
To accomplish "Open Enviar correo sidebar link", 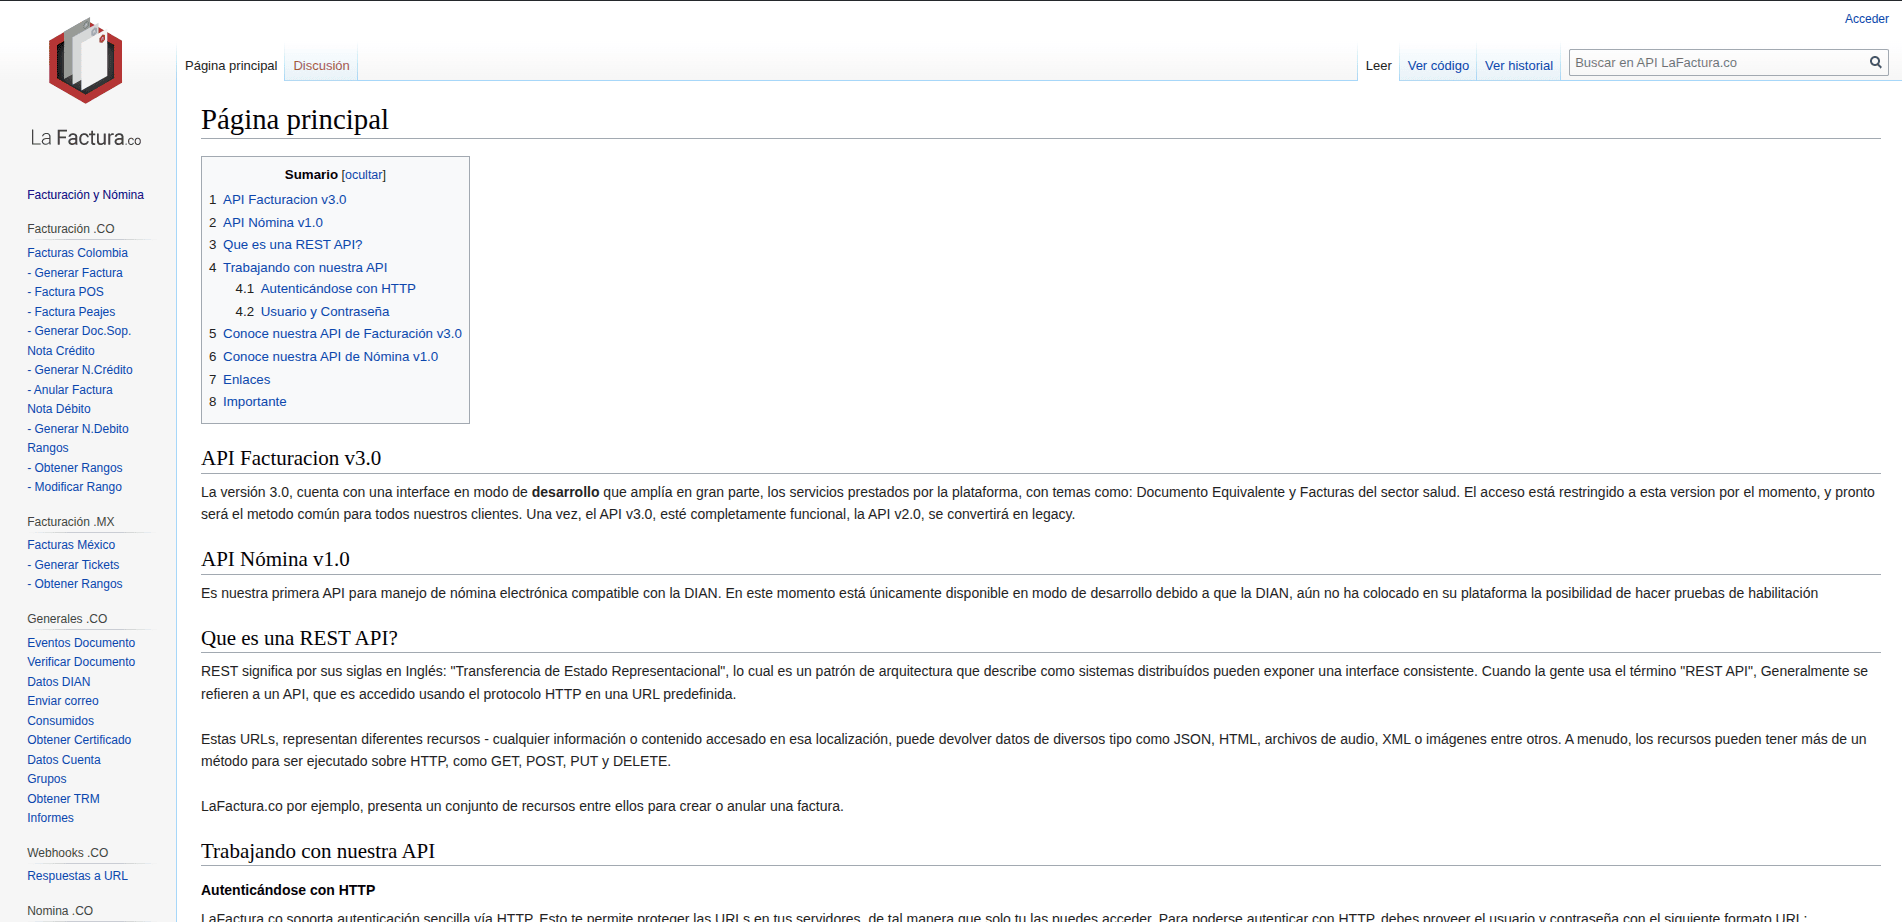I will [x=63, y=701].
